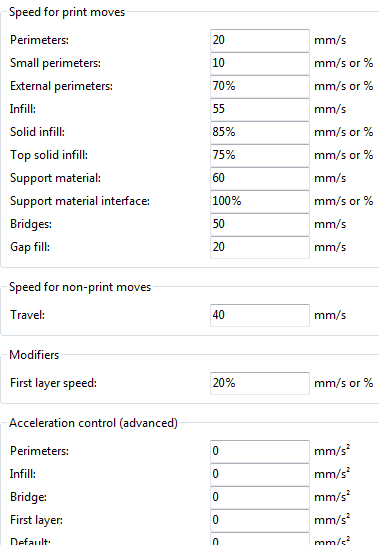379x545 pixels.
Task: Click the Support material speed field
Action: click(x=260, y=178)
